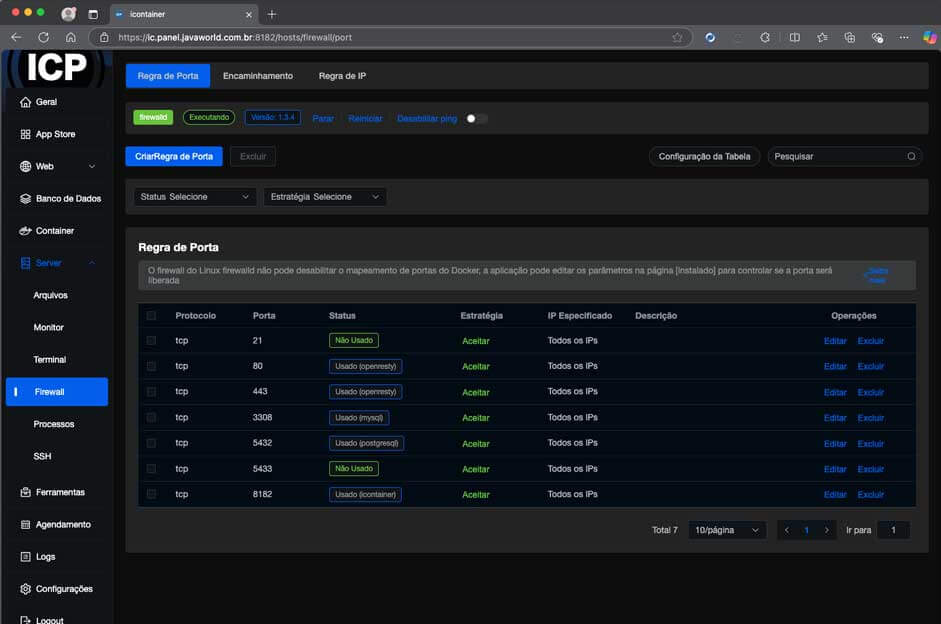
Task: Click the Geral home icon in sidebar
Action: coord(26,102)
